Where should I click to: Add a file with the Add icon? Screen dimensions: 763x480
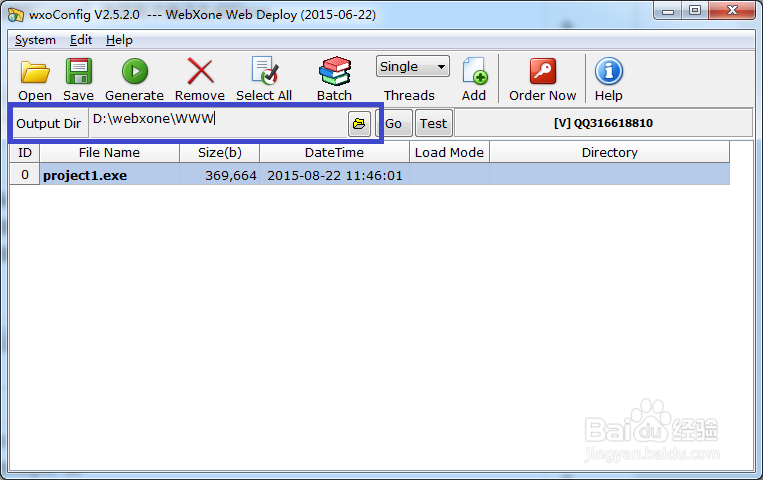[x=474, y=71]
